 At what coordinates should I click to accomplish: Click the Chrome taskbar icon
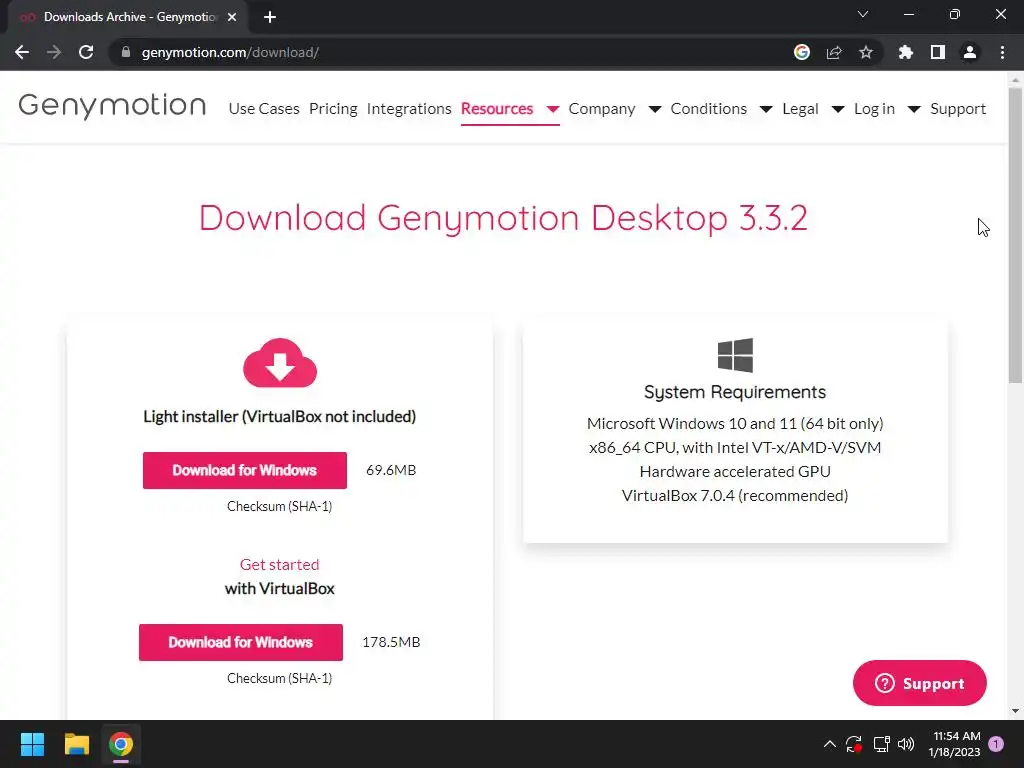(x=121, y=744)
